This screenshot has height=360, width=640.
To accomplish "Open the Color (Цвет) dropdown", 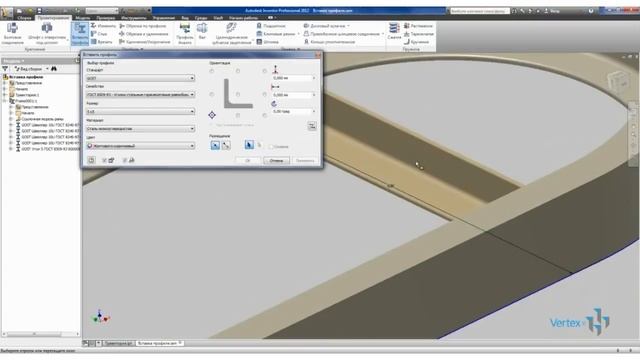I will pos(140,146).
